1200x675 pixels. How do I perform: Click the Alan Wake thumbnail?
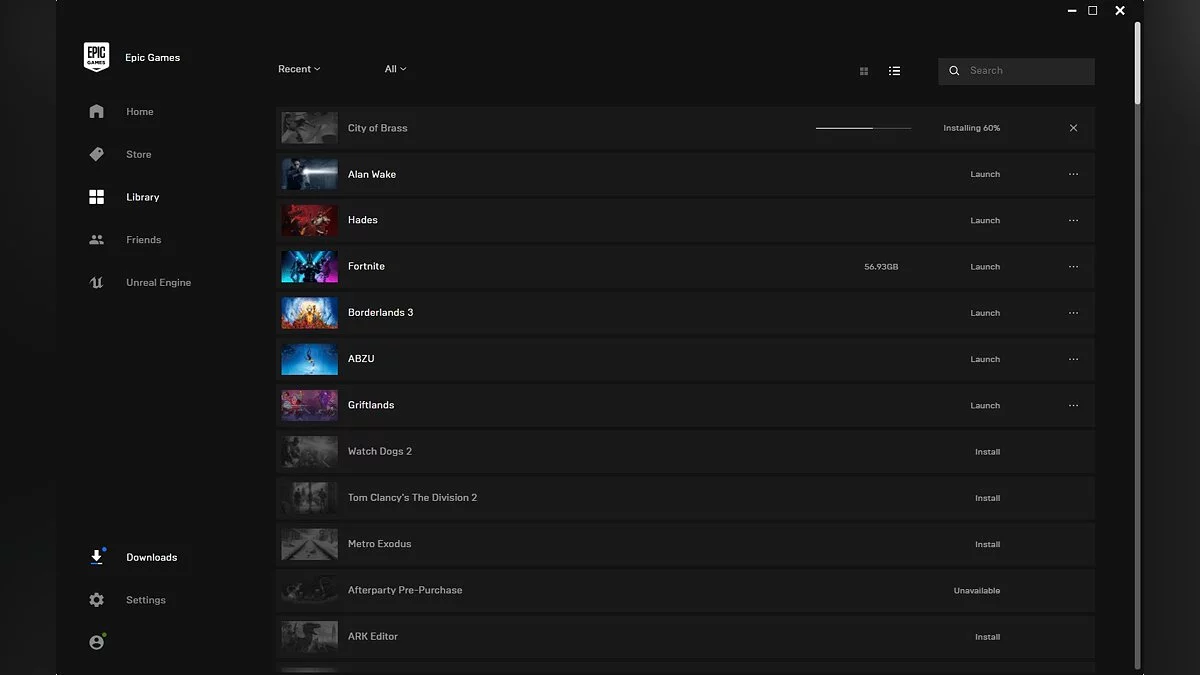click(309, 174)
